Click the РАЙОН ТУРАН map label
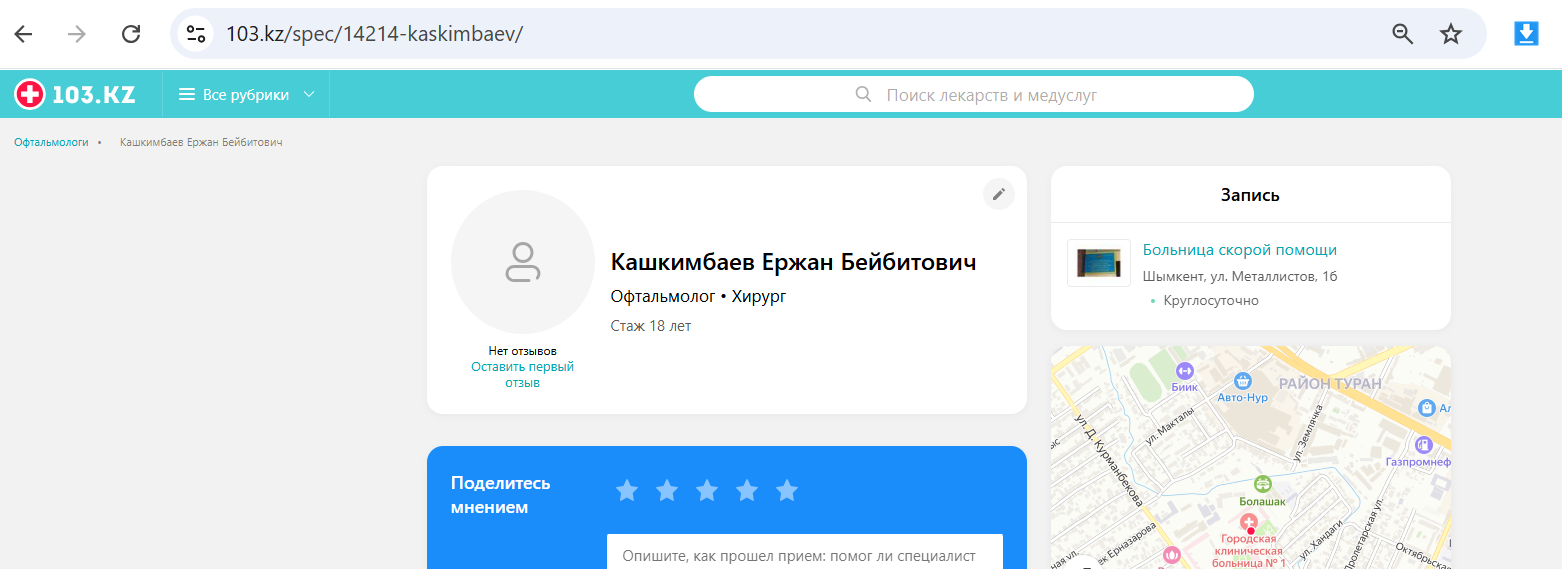Viewport: 1562px width, 569px height. (x=1330, y=384)
